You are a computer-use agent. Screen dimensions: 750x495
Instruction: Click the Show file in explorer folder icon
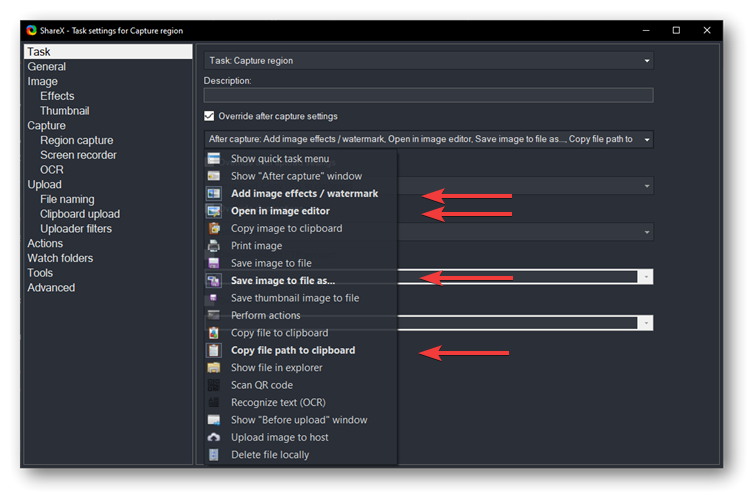click(x=213, y=368)
